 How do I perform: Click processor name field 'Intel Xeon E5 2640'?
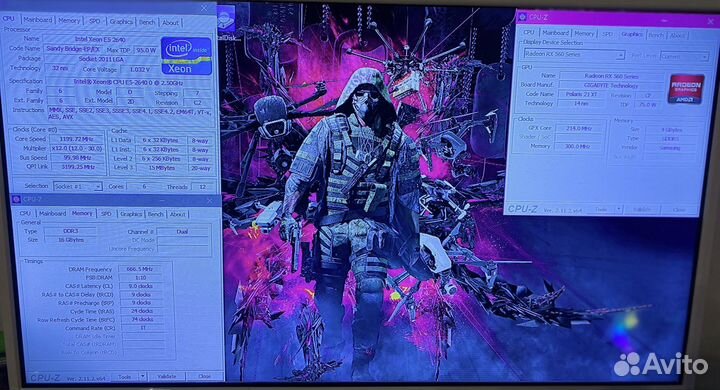click(x=100, y=39)
